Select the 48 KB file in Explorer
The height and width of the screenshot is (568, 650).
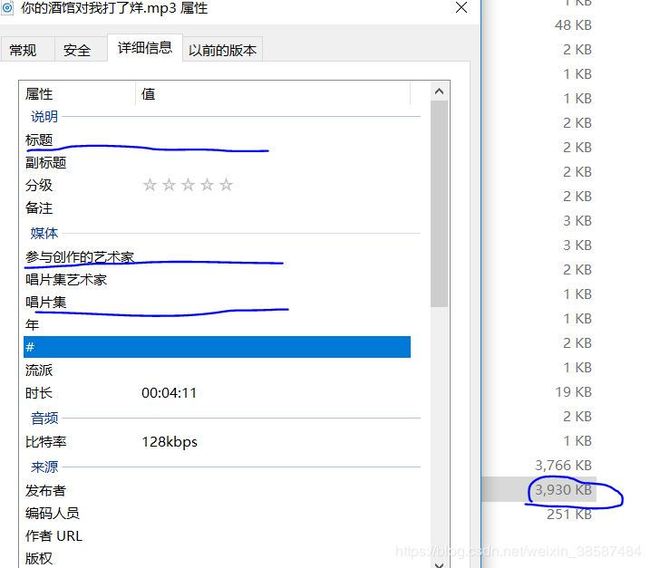(x=573, y=25)
